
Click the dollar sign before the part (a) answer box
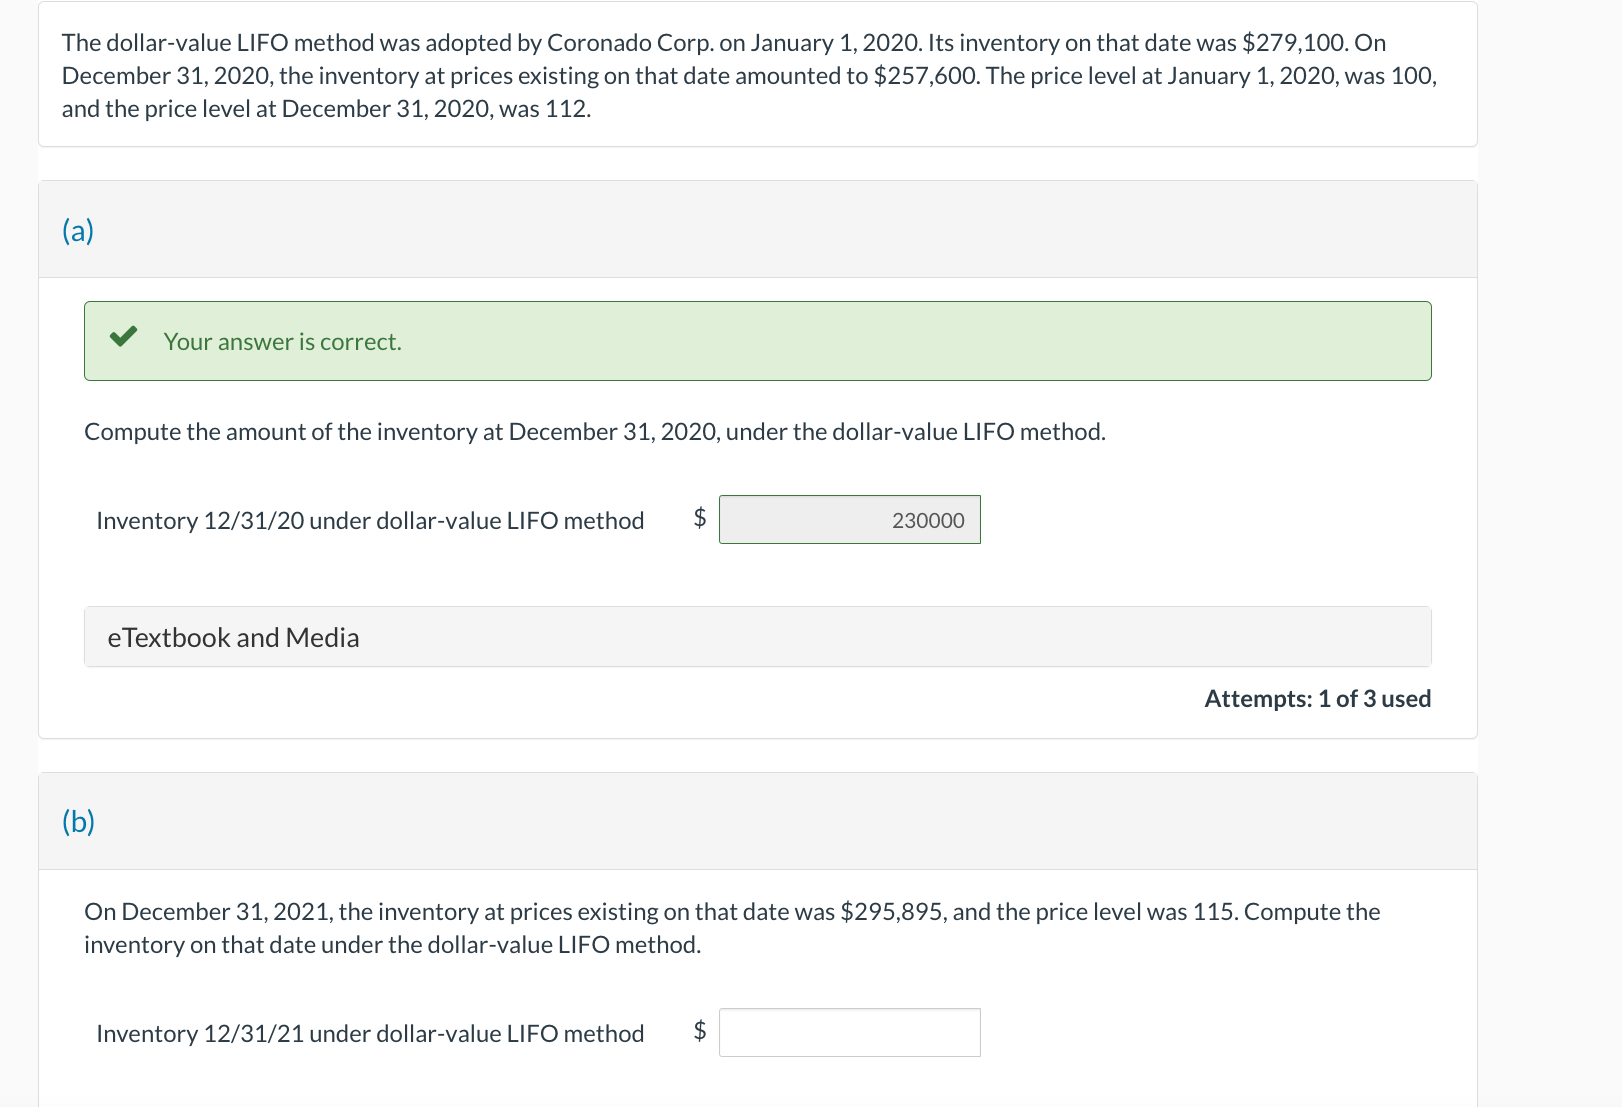(699, 519)
